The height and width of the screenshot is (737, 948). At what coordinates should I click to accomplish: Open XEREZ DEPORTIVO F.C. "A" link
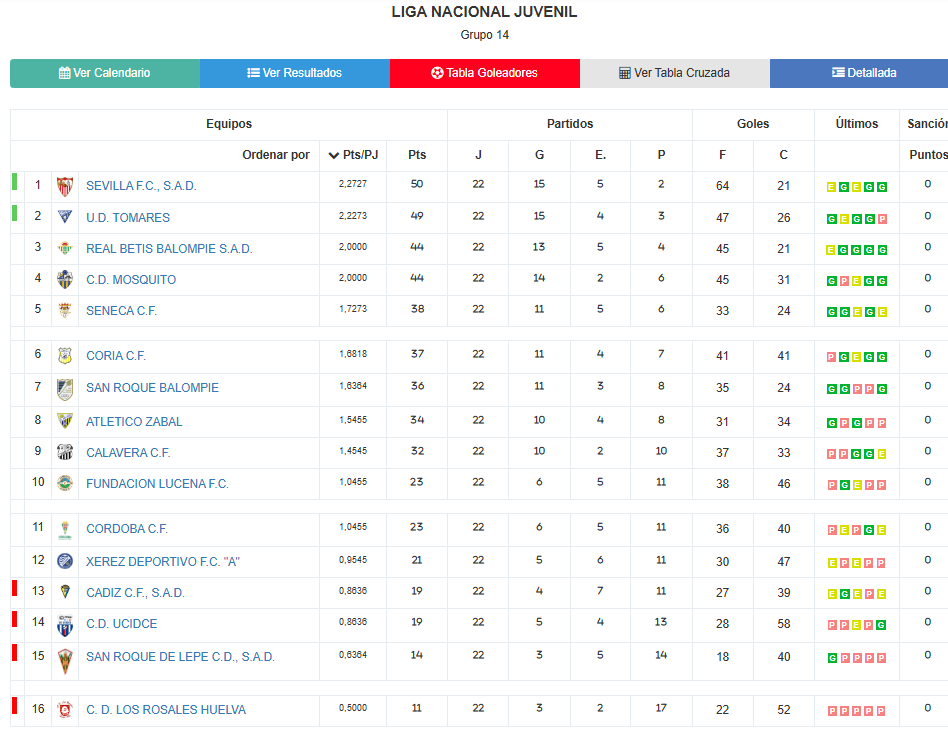[163, 562]
